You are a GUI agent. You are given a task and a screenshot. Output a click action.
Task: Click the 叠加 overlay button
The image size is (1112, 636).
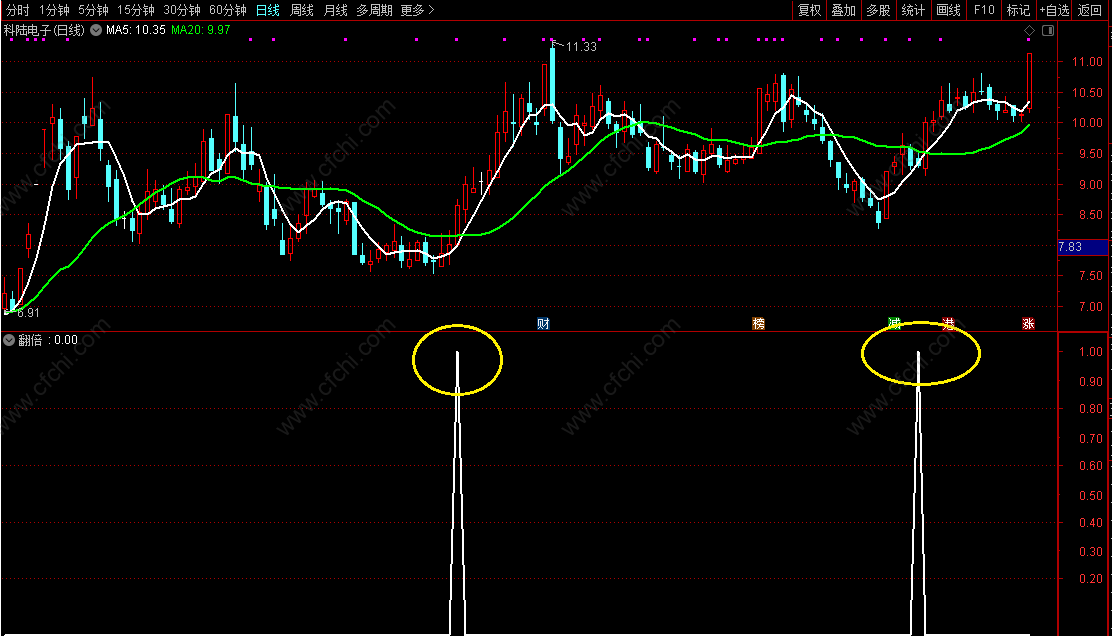(843, 10)
